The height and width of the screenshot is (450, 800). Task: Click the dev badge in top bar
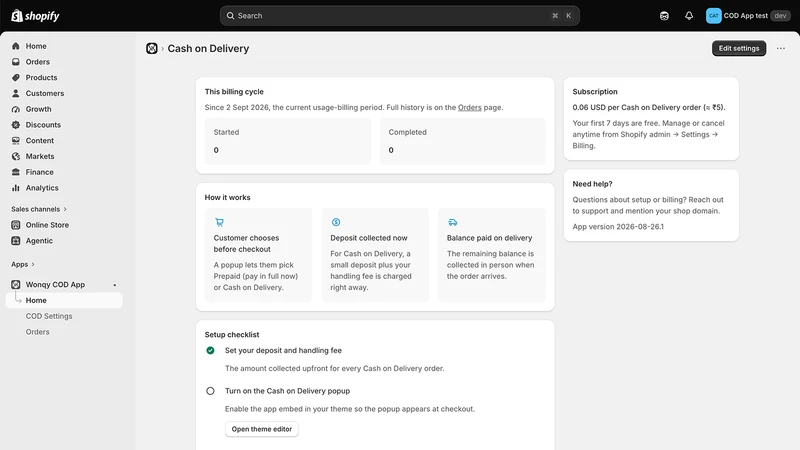pyautogui.click(x=780, y=16)
